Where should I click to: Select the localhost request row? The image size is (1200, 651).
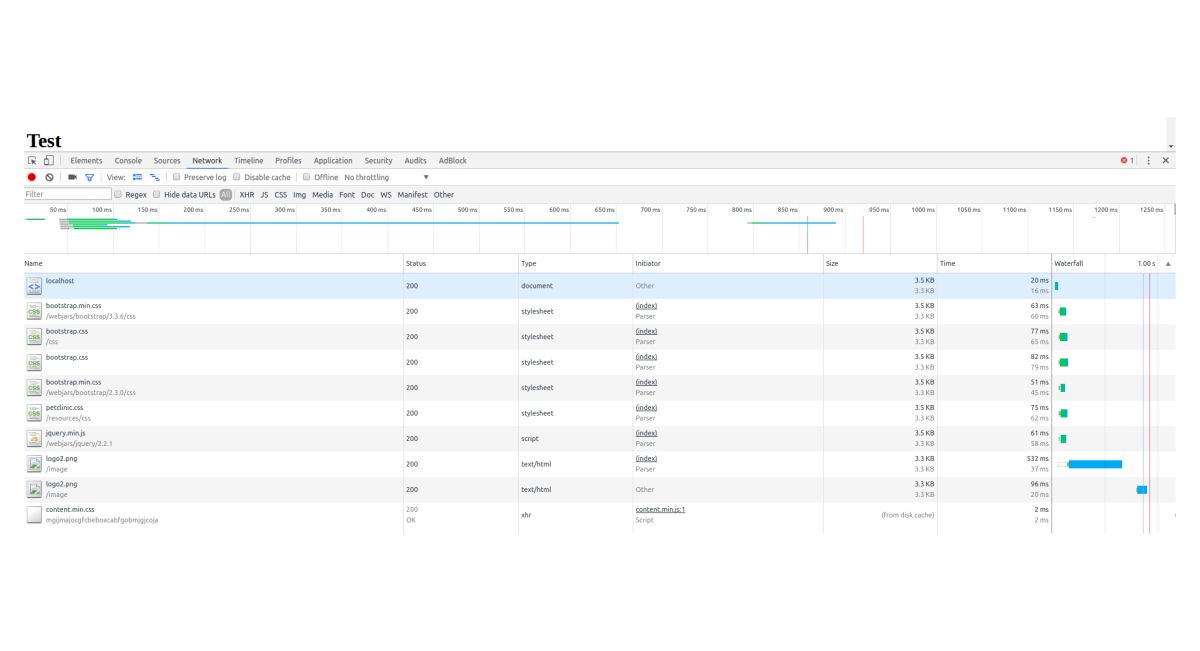point(600,286)
